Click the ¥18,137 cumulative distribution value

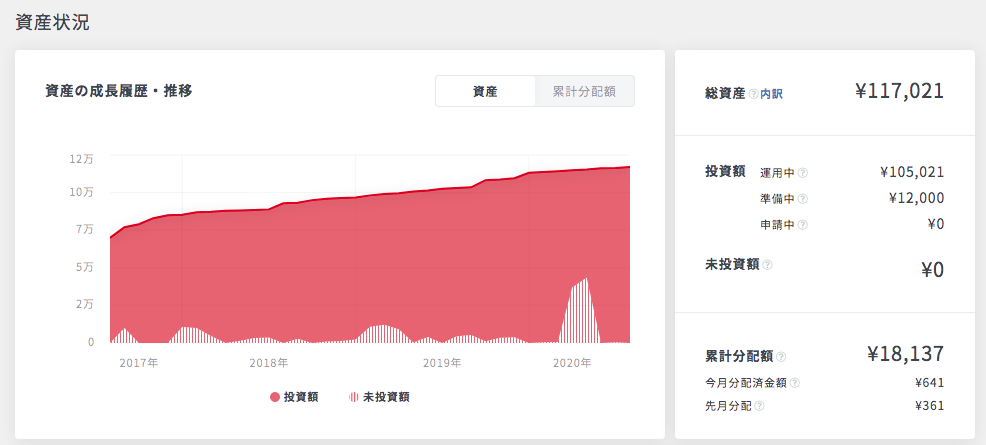click(x=905, y=354)
